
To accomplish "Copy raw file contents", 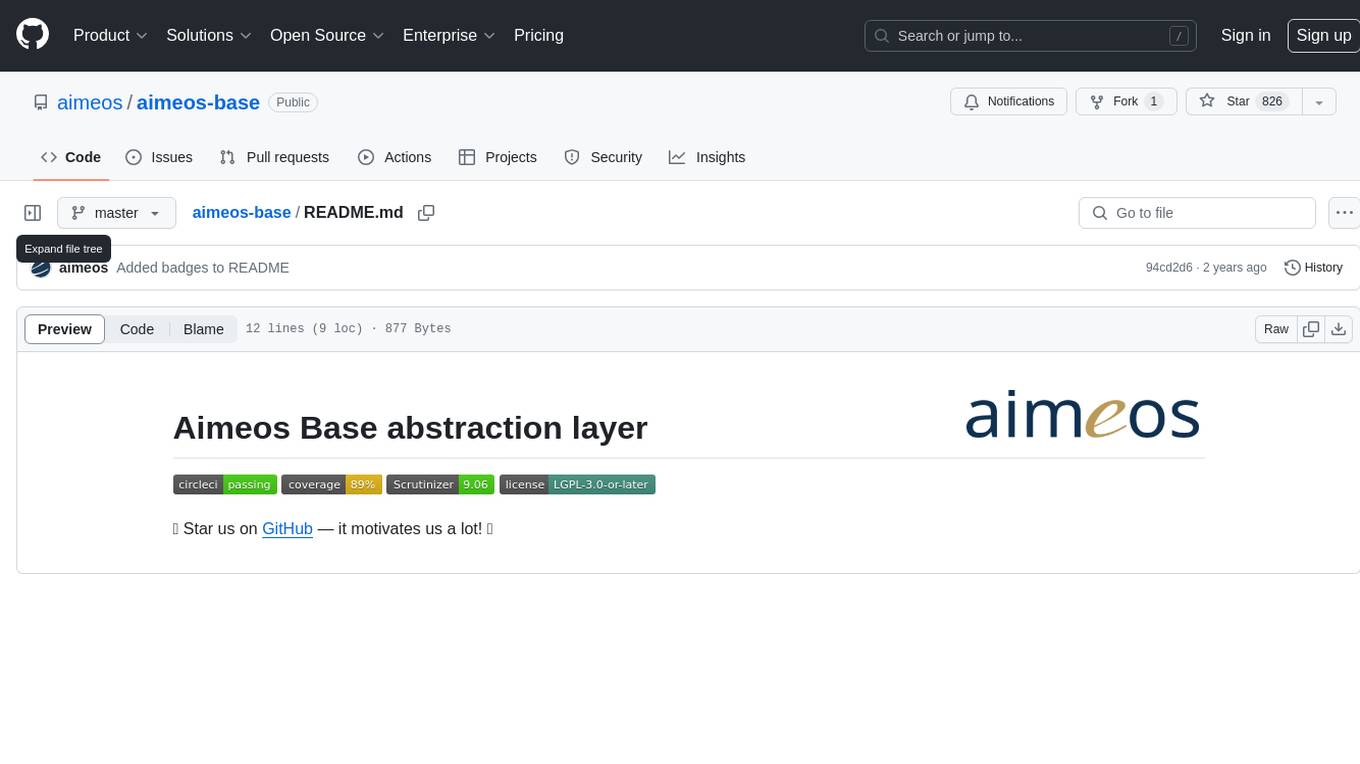I will (1311, 329).
